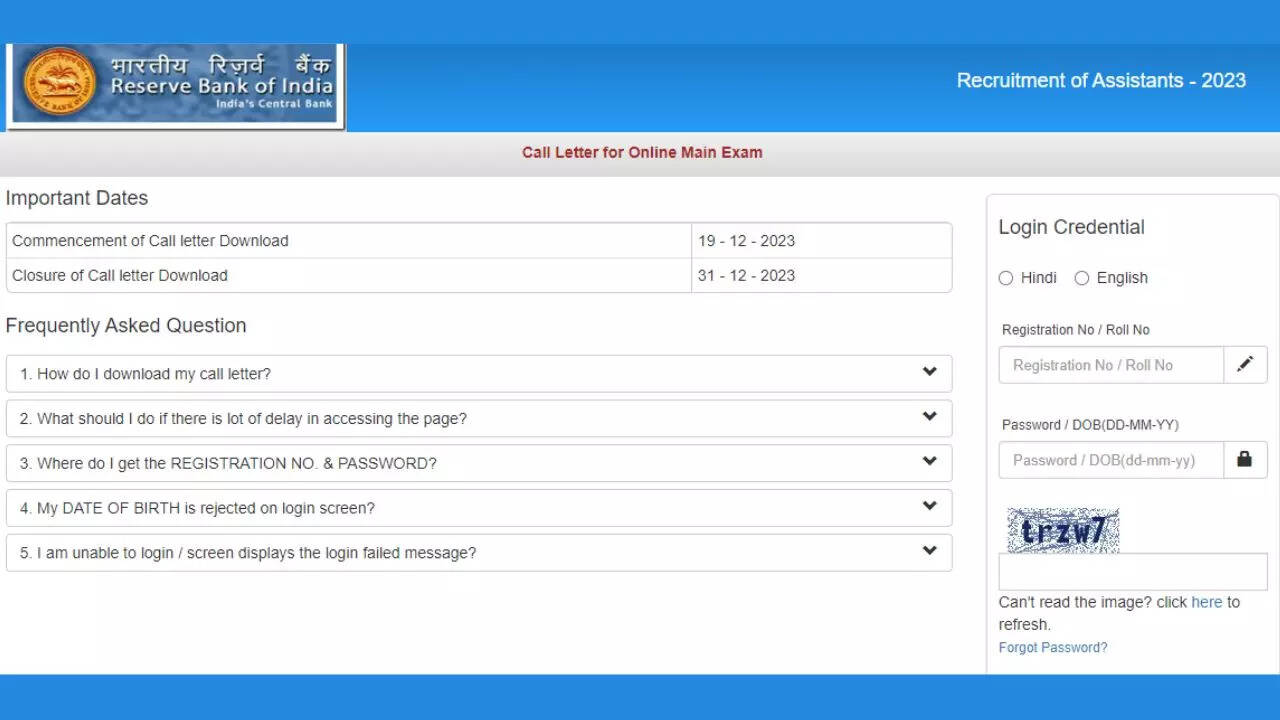This screenshot has width=1280, height=720.
Task: Click the captcha image showing trzw7
Action: 1063,530
